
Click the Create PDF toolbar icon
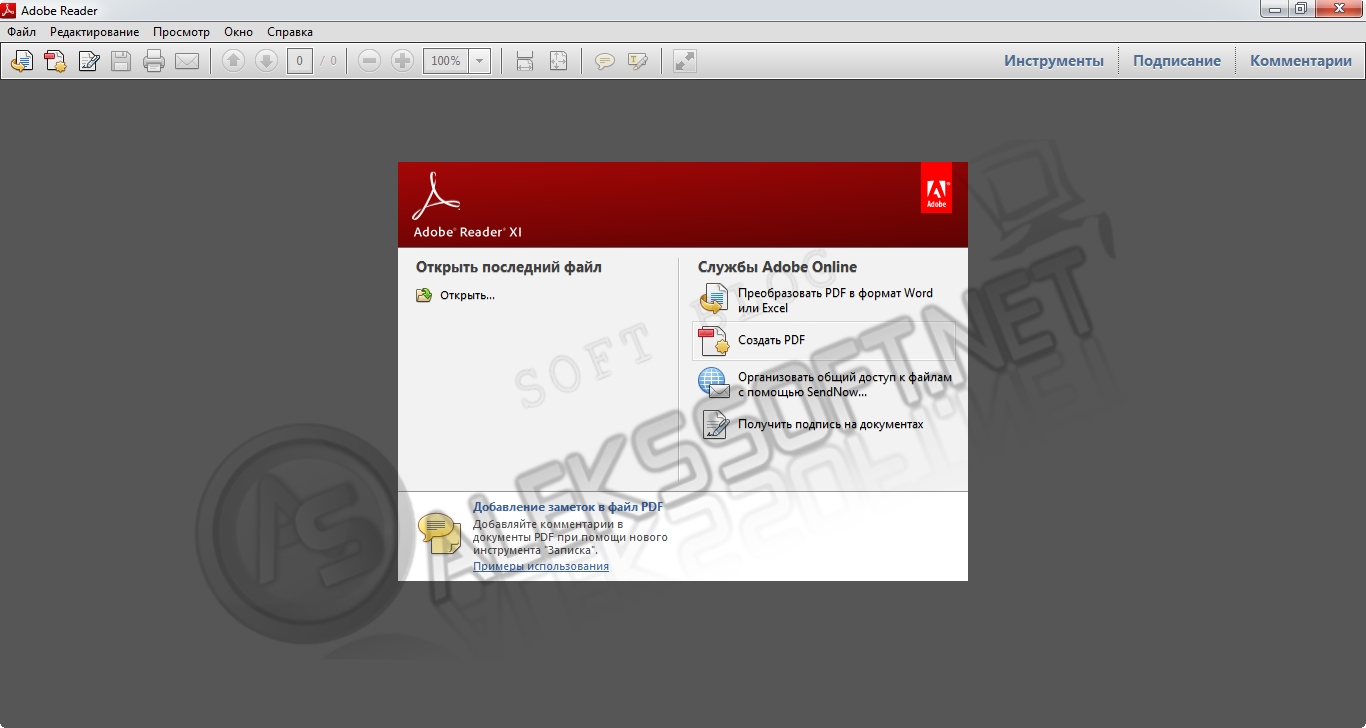pyautogui.click(x=55, y=61)
